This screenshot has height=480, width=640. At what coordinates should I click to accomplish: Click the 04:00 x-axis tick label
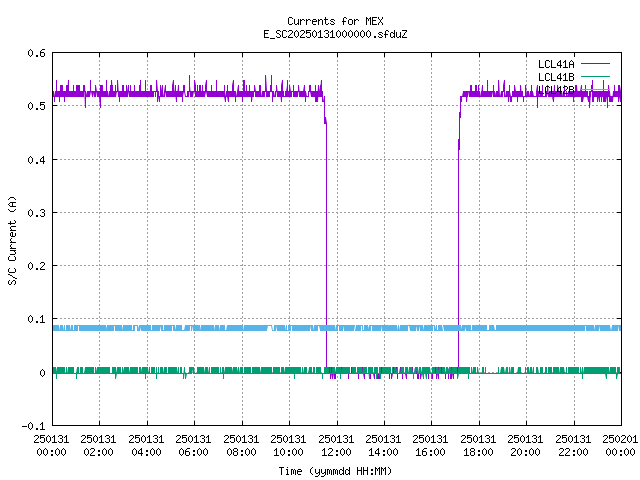coord(146,452)
